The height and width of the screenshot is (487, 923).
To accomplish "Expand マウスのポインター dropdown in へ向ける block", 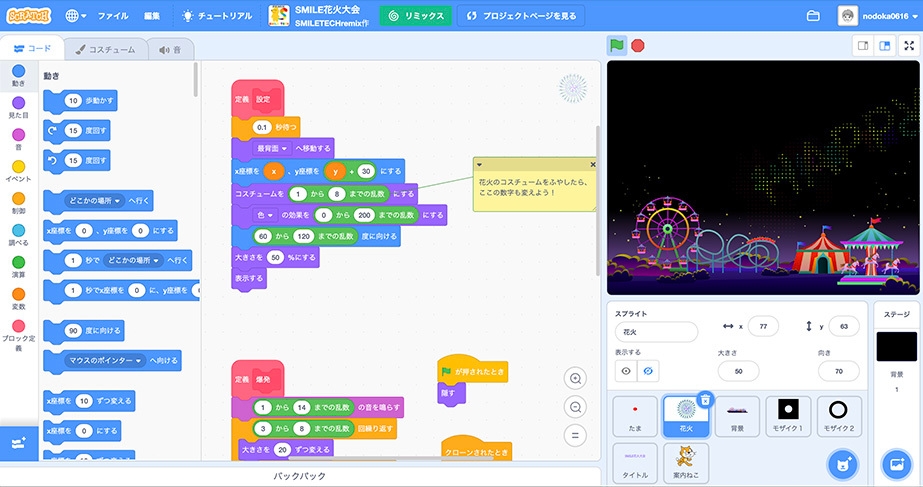I will coord(106,360).
